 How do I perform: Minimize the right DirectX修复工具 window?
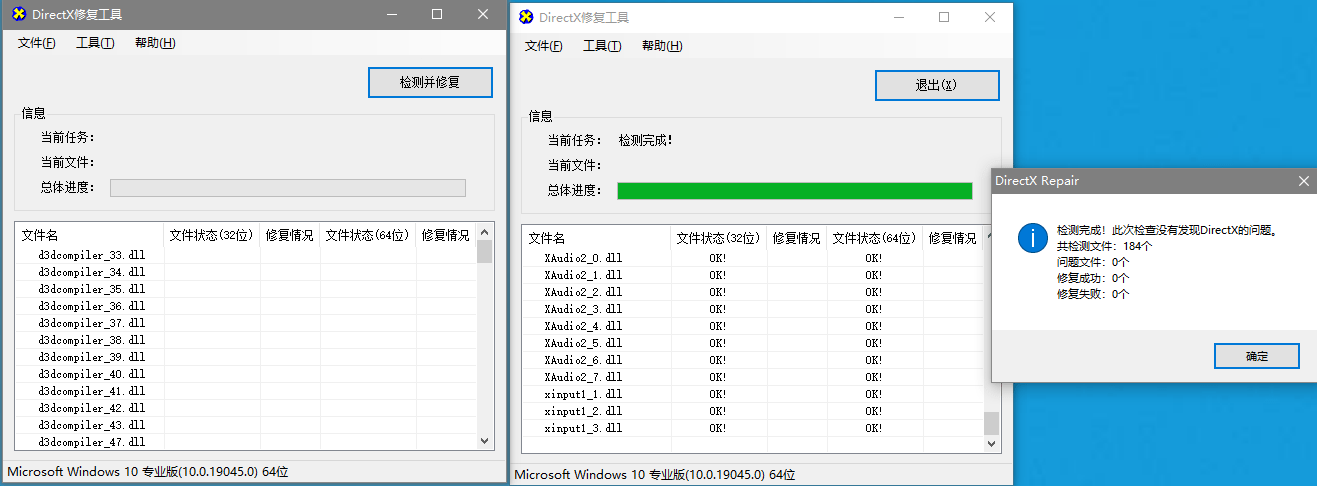point(898,17)
